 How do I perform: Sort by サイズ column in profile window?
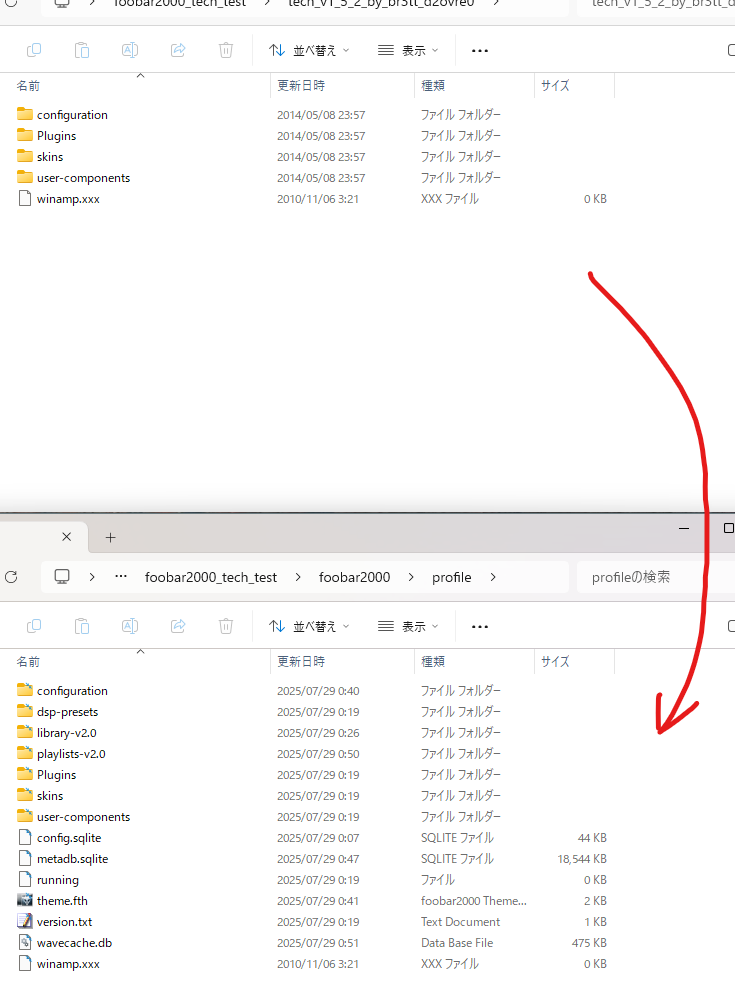point(555,661)
